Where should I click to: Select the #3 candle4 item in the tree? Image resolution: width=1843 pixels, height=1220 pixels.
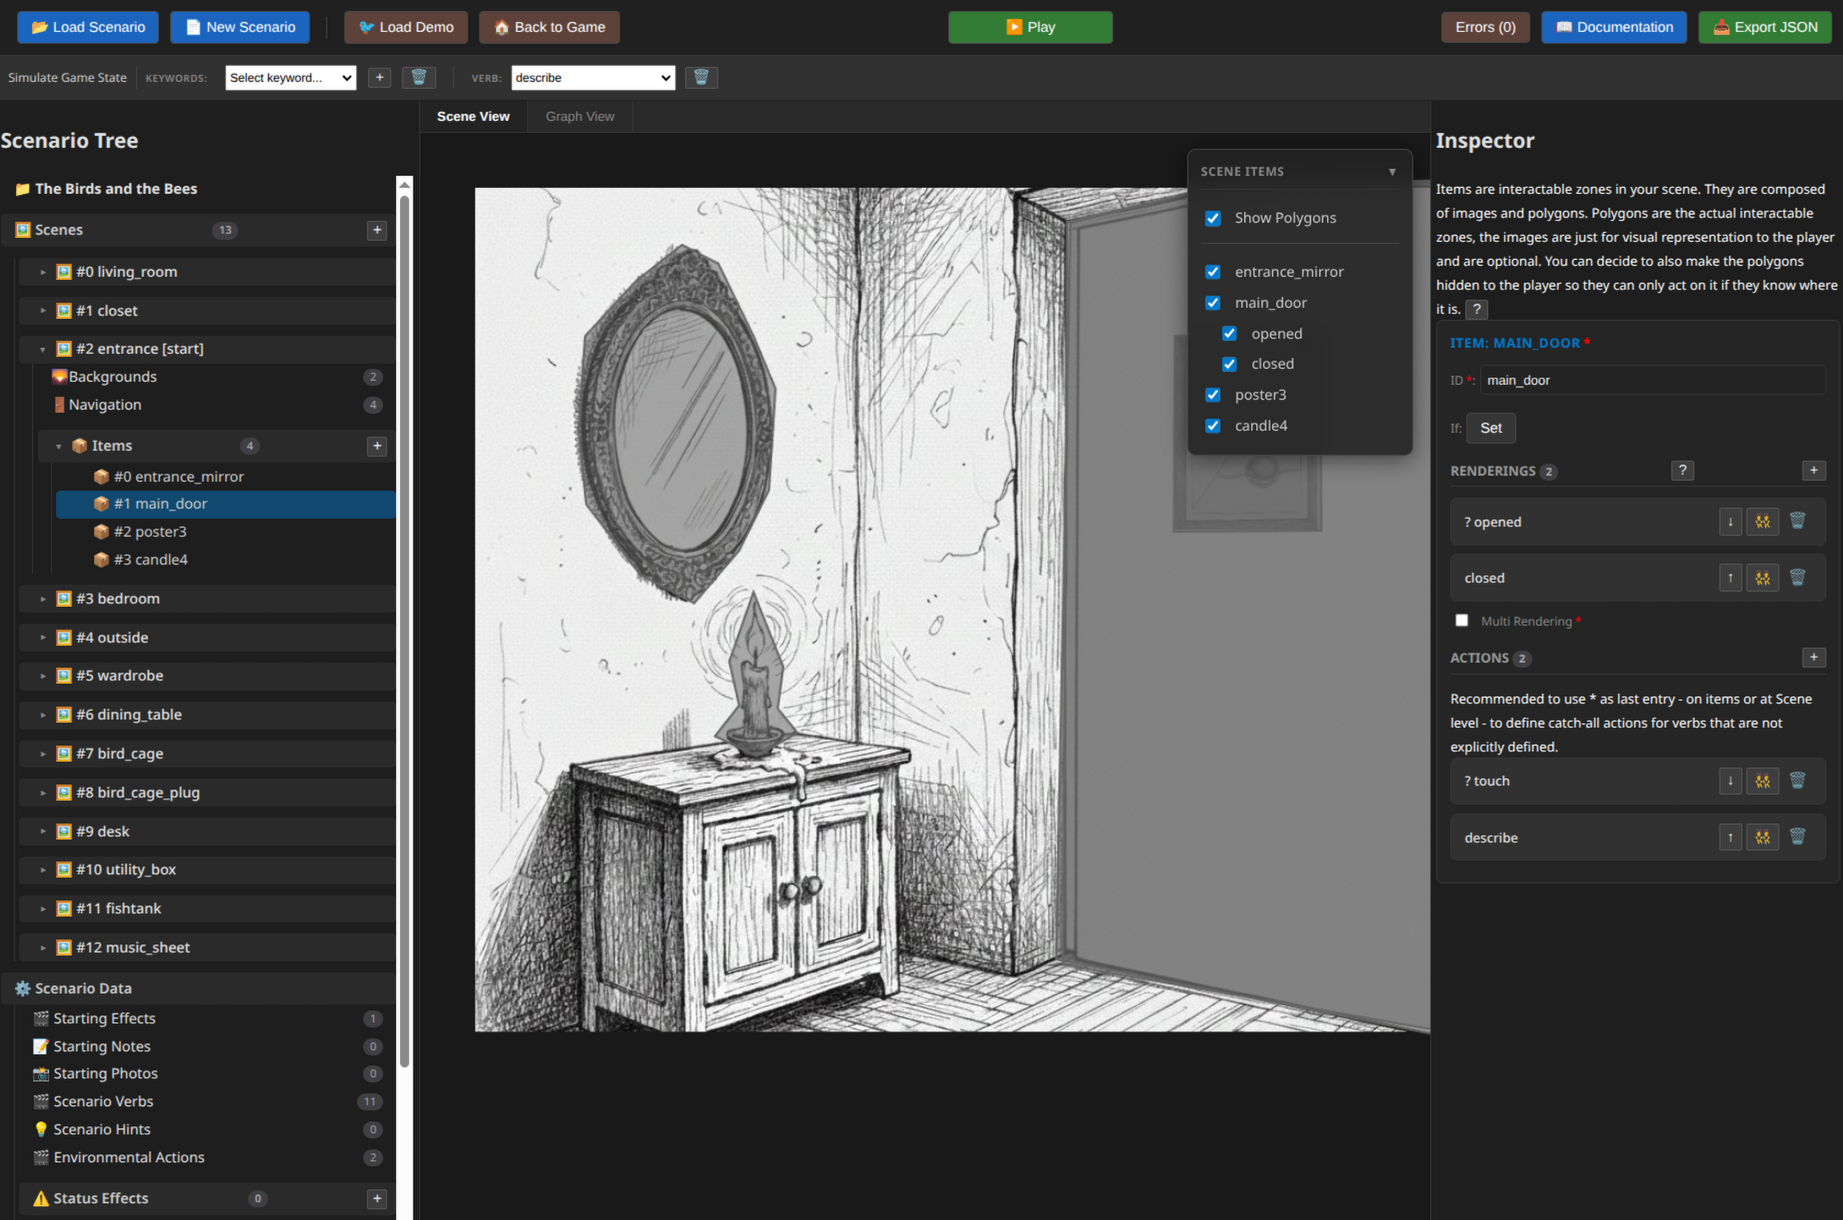[226, 560]
